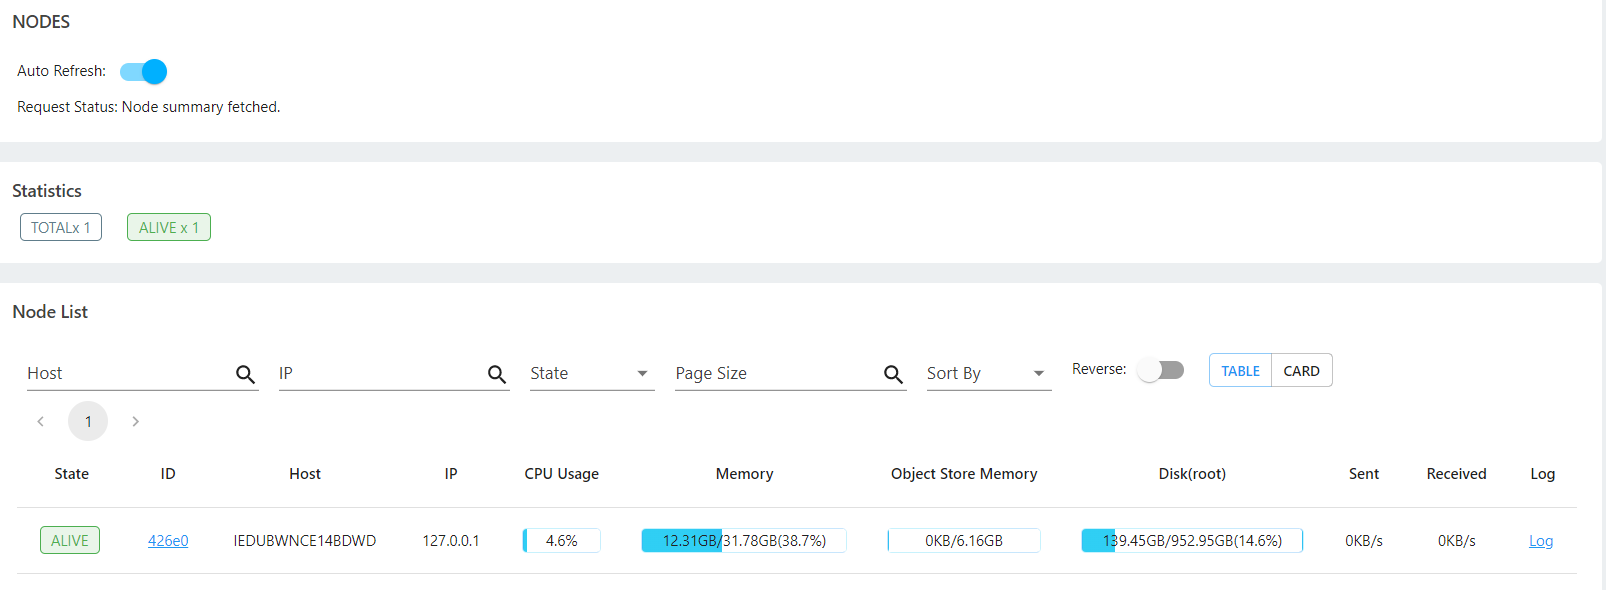The height and width of the screenshot is (590, 1606).
Task: Switch to CARD view
Action: pos(1301,371)
